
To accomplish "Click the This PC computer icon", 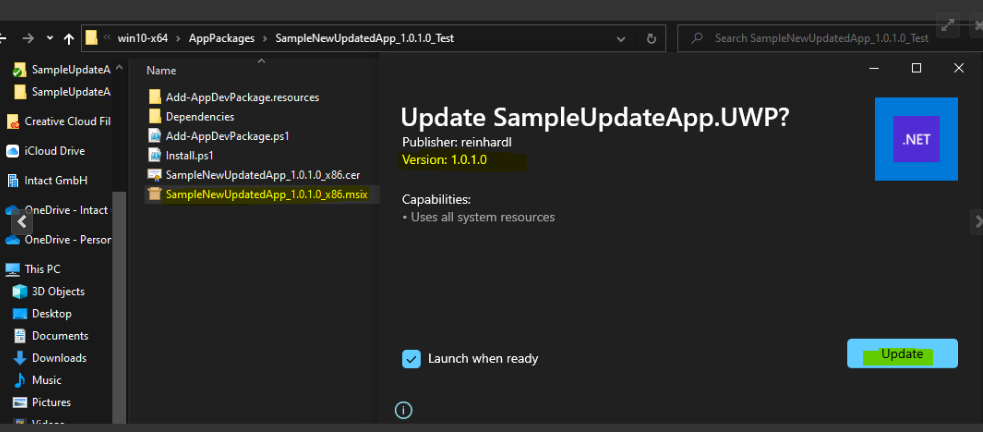I will [13, 270].
